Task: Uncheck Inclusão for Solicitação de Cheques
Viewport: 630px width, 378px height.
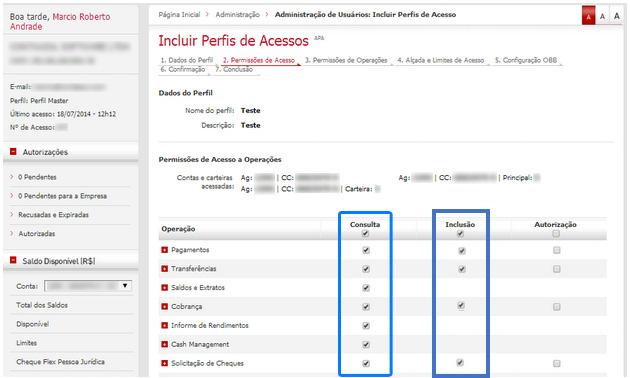Action: click(x=460, y=363)
